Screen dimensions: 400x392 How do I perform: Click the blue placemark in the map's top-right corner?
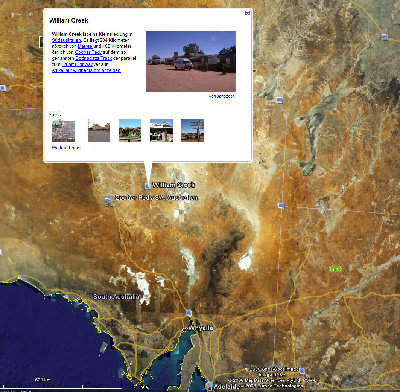(384, 37)
